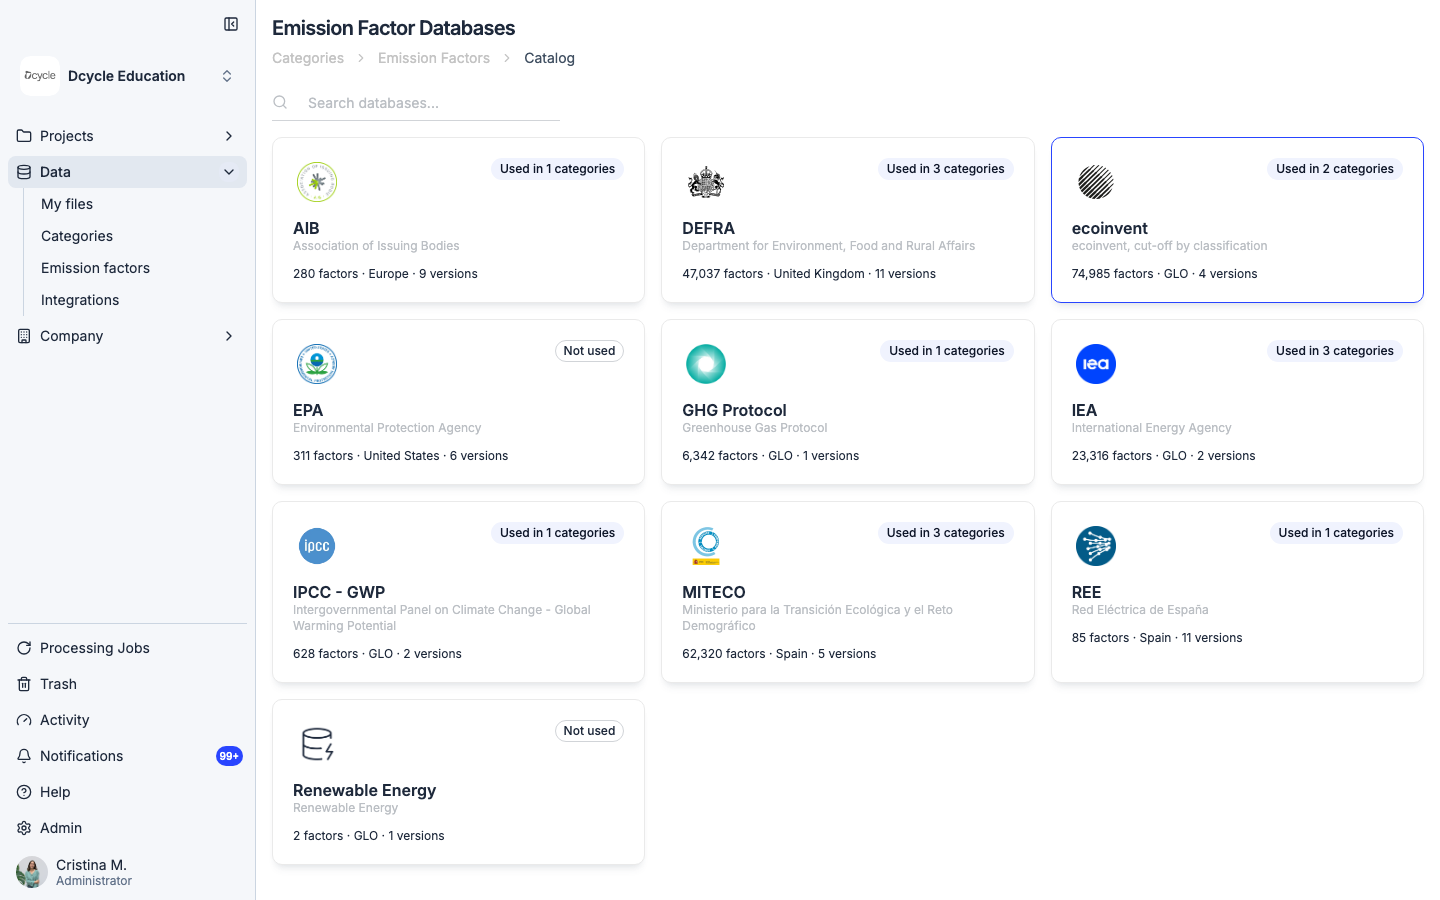Viewport: 1440px width, 900px height.
Task: Select '311 factors · United States · 6 versions' text
Action: [400, 456]
